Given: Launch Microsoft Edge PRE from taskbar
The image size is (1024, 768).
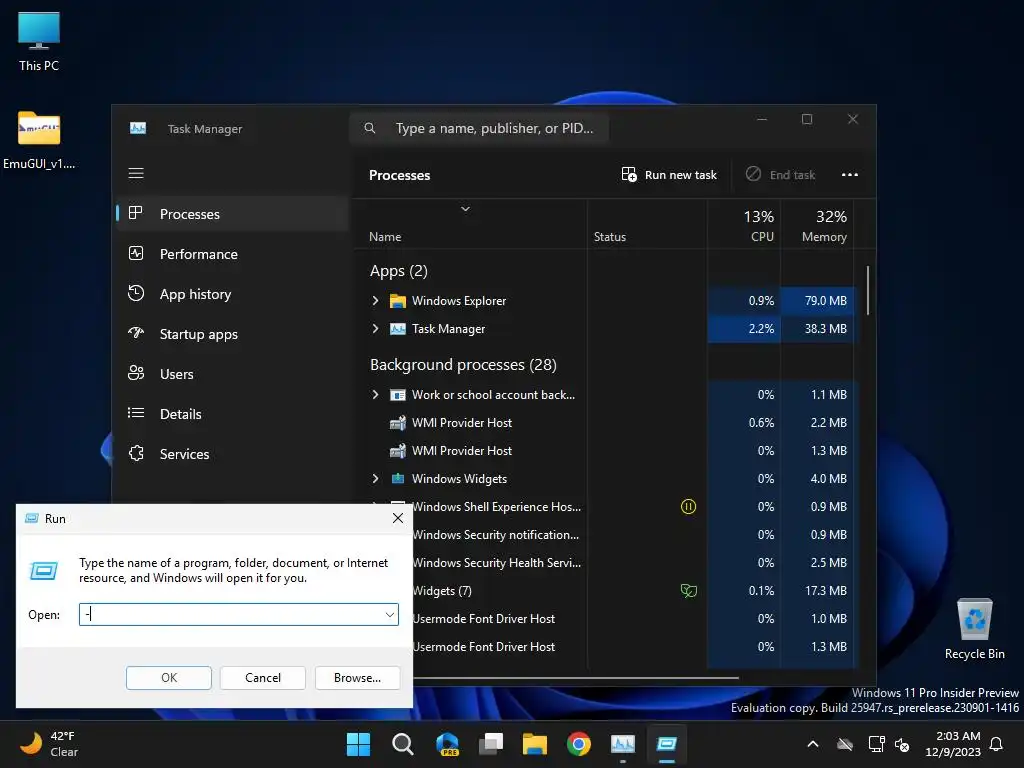Looking at the screenshot, I should tap(447, 744).
